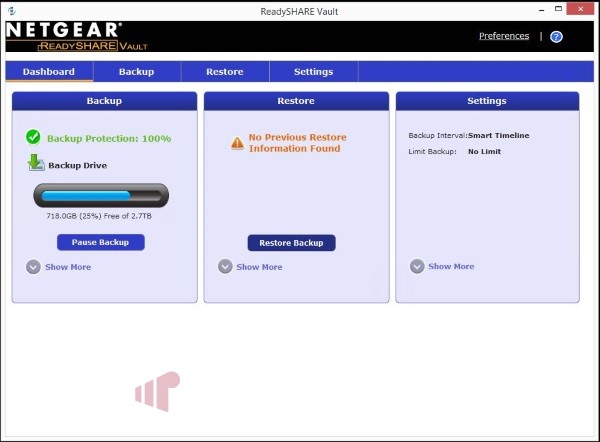Click the 'Smart Timeline' backup interval value
The image size is (600, 442).
(499, 135)
